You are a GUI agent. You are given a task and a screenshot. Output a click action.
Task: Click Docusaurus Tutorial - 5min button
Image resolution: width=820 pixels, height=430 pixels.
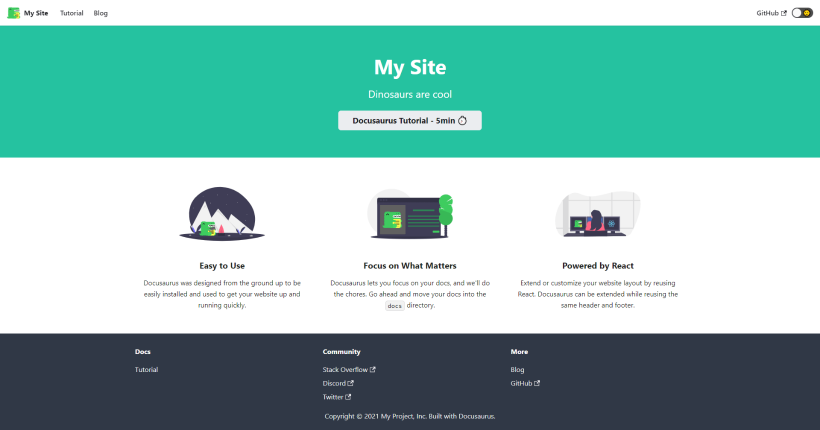point(409,120)
